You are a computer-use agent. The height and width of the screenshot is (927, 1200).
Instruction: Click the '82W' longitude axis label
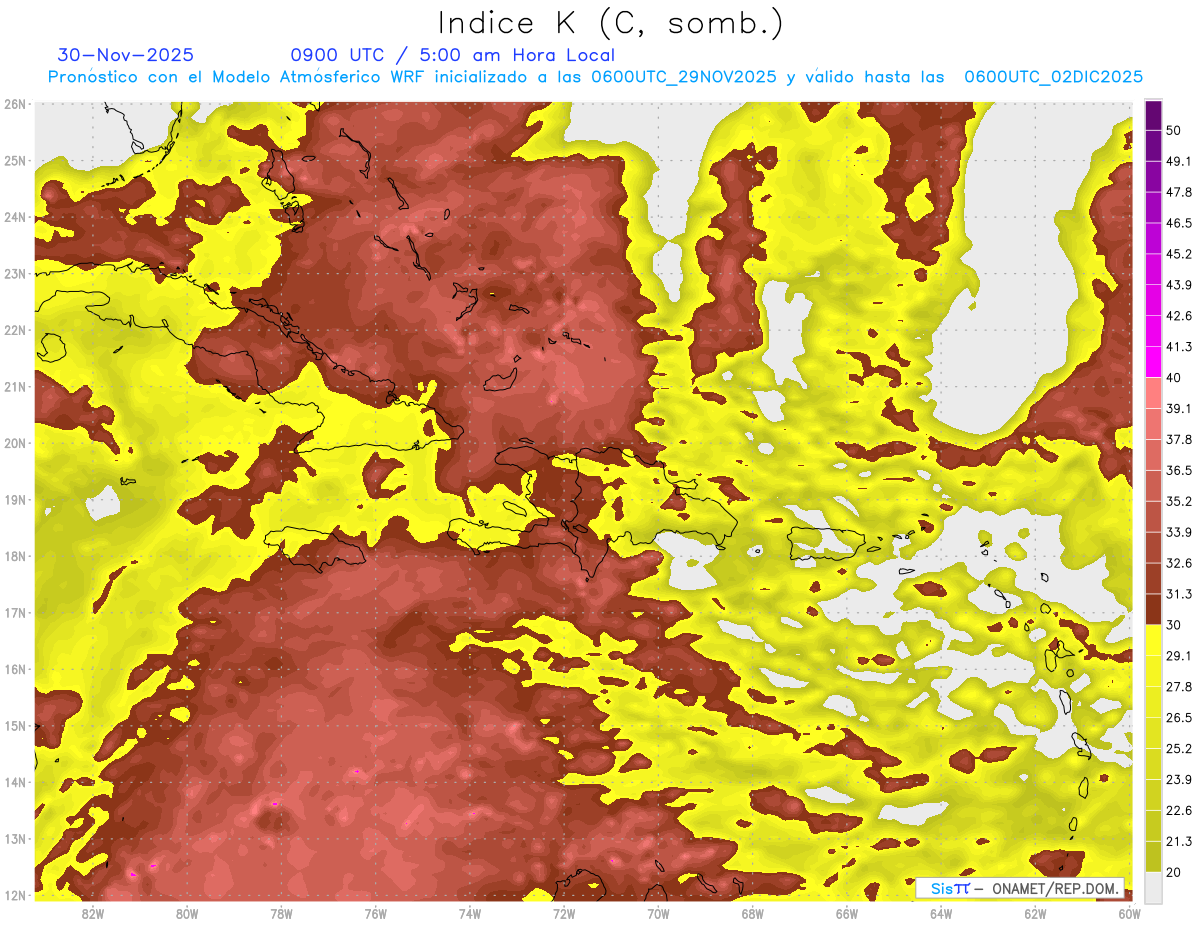93,913
